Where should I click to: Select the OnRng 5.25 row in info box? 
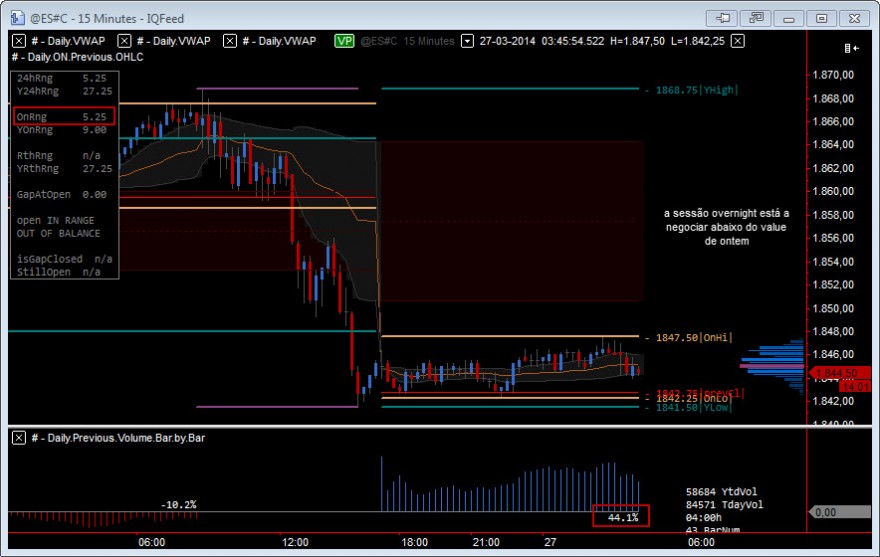tap(63, 116)
